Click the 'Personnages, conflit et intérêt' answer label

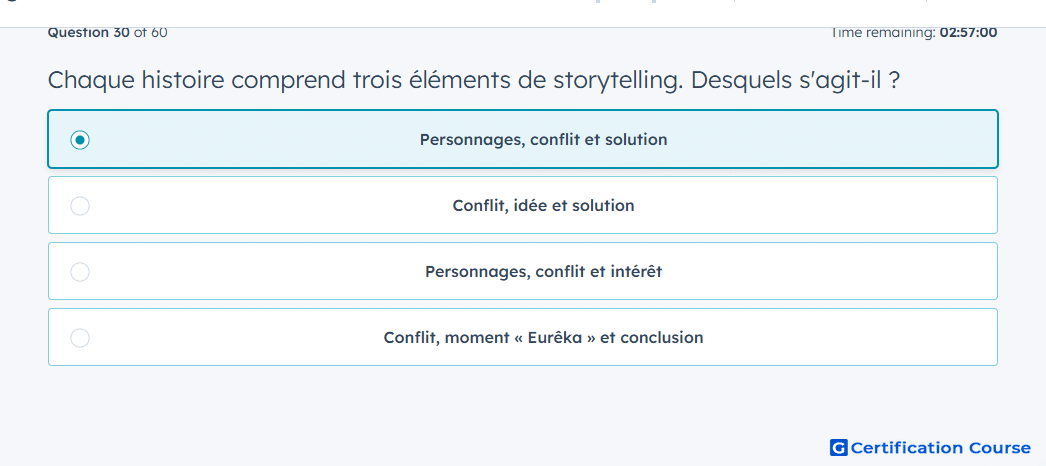click(543, 272)
